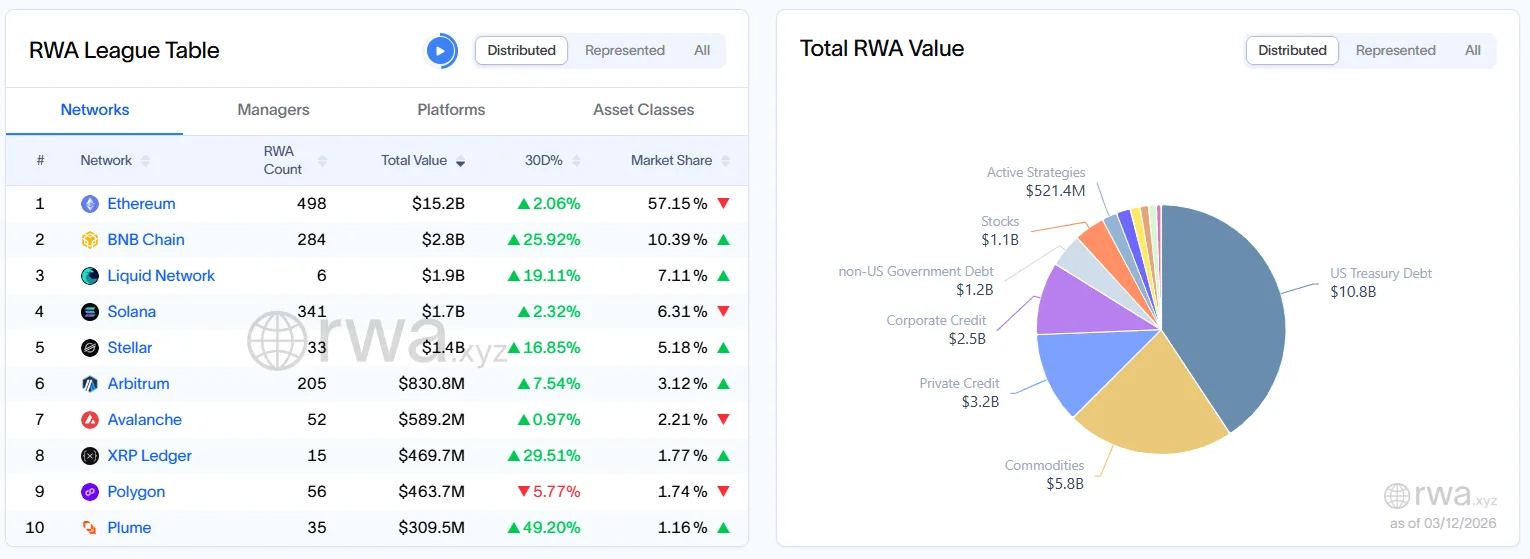Click the US Treasury Debt pie slice
This screenshot has height=559, width=1530.
[x=1230, y=310]
